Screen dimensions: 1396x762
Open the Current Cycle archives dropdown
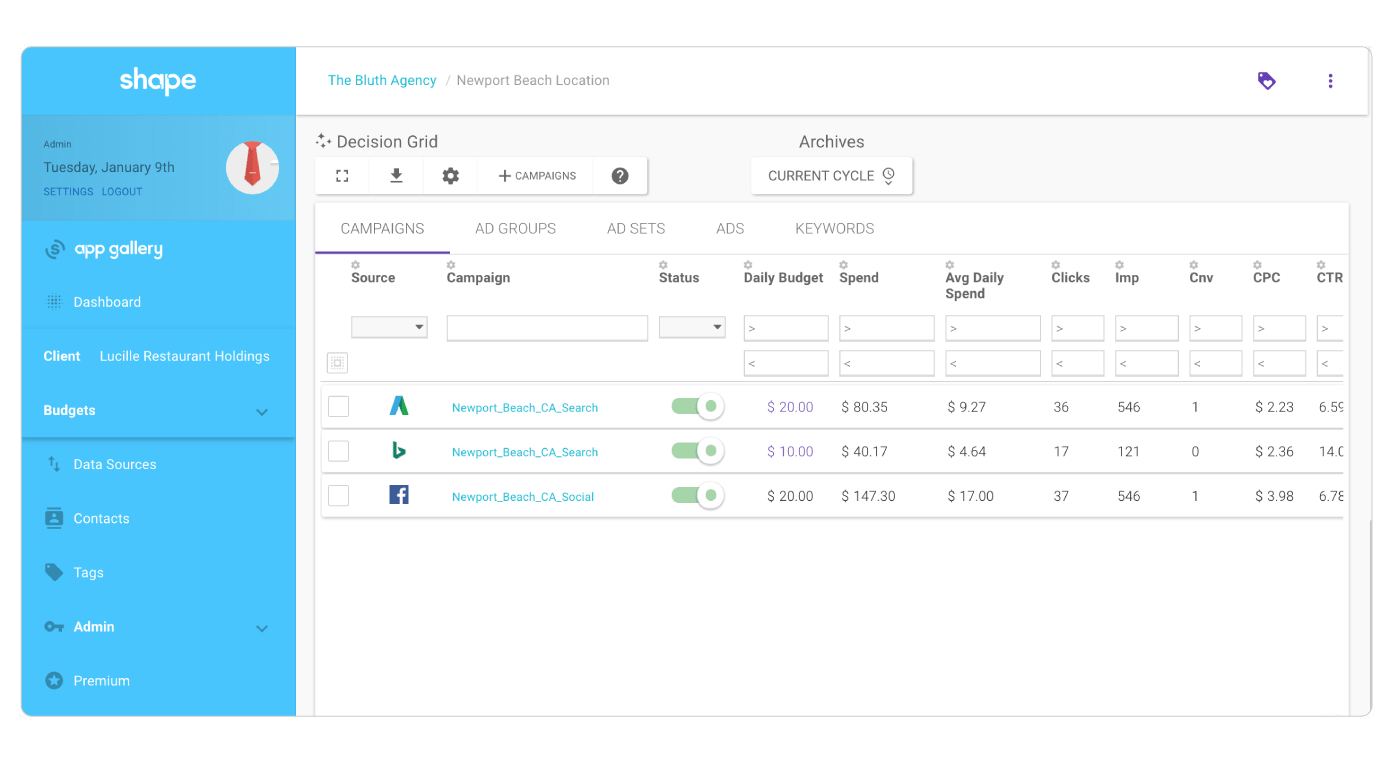(x=831, y=176)
